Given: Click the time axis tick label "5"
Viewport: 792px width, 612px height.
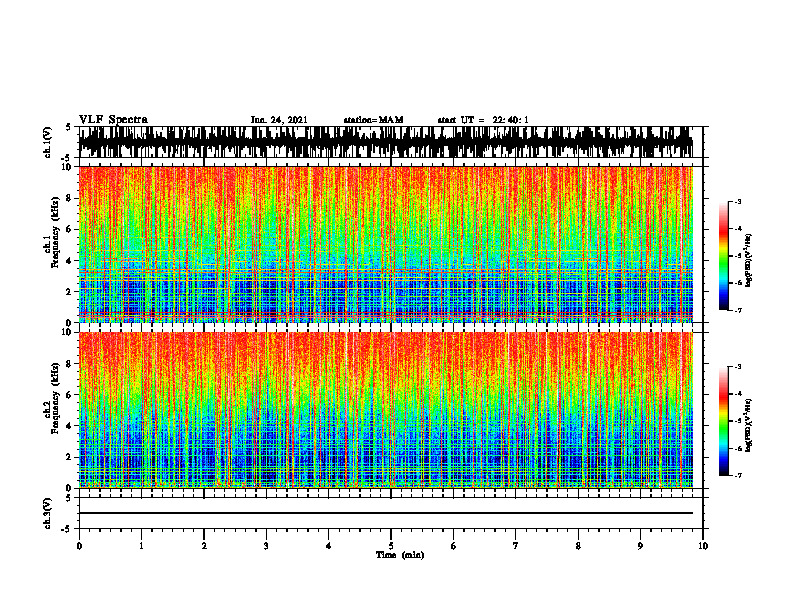Looking at the screenshot, I should click(391, 546).
